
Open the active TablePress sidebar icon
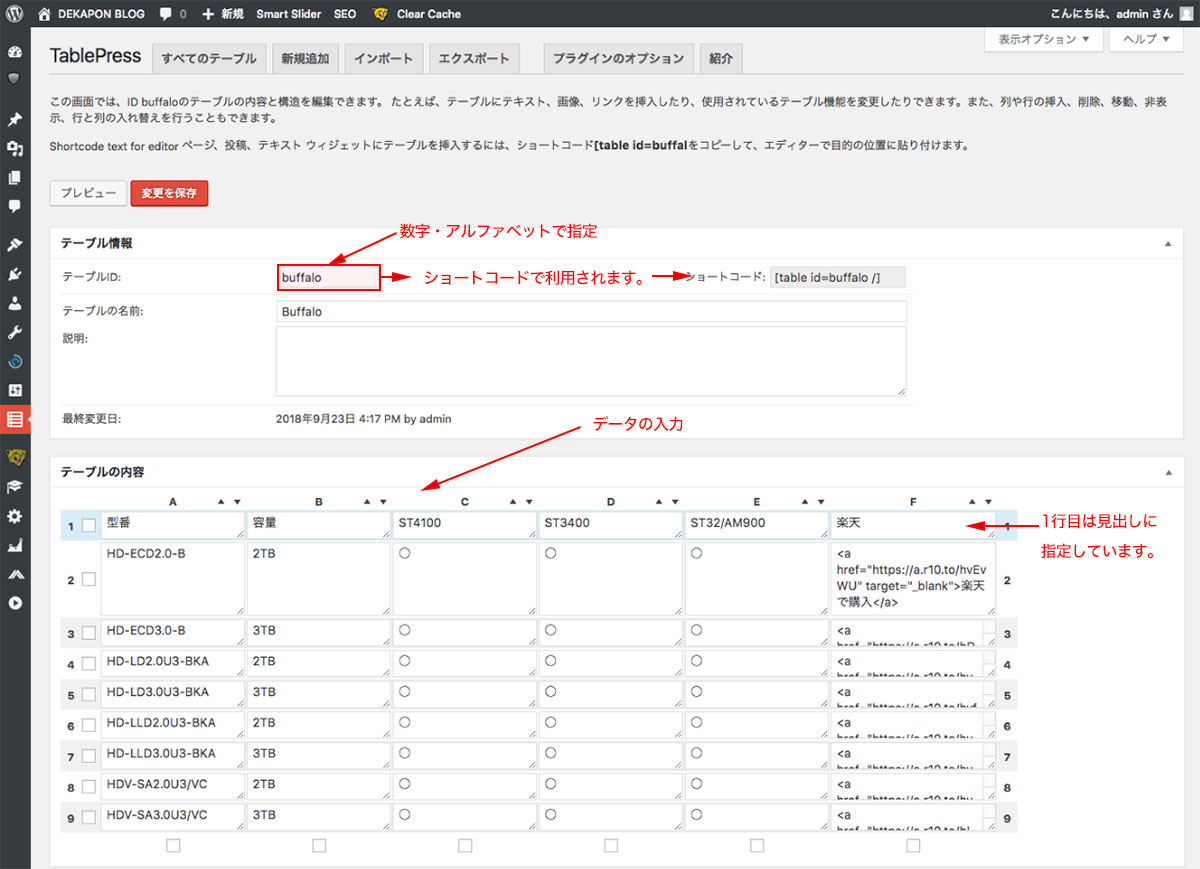coord(15,419)
